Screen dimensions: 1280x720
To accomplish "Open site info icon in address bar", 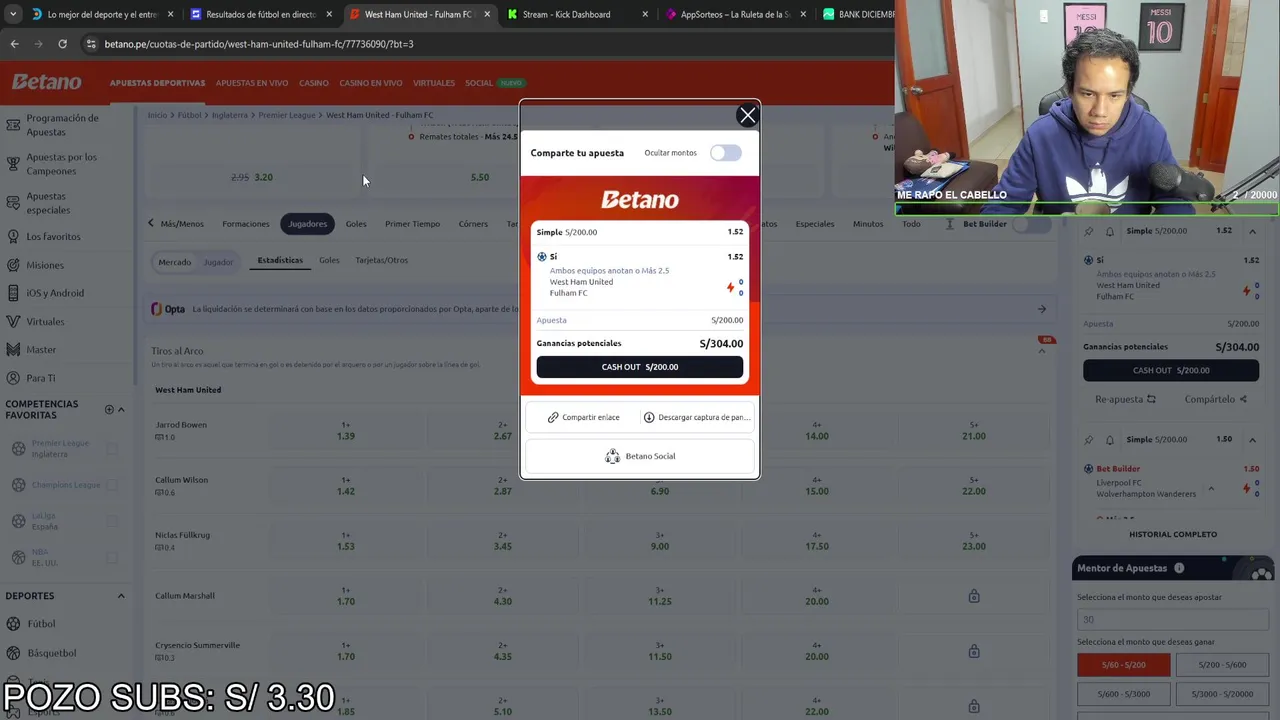I will pyautogui.click(x=91, y=44).
